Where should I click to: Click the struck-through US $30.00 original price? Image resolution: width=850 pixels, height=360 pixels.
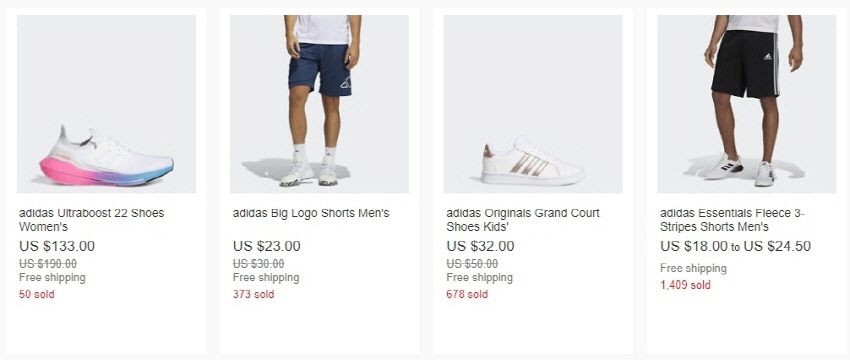click(x=259, y=264)
